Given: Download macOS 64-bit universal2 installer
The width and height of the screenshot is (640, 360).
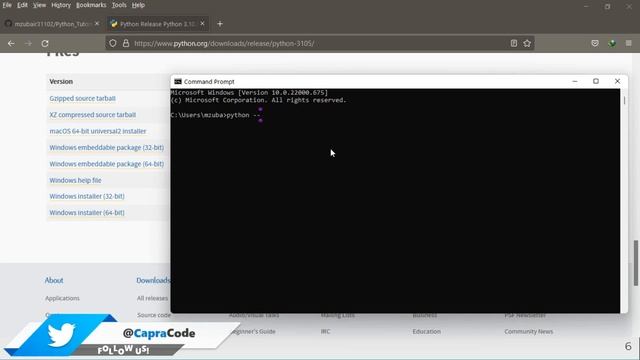Looking at the screenshot, I should click(x=98, y=131).
